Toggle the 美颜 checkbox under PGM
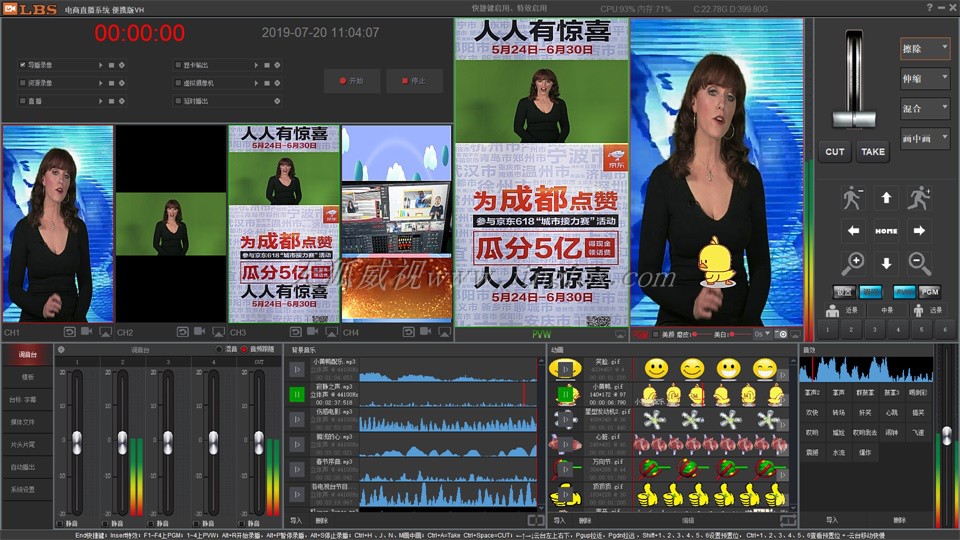960x540 pixels. 656,334
